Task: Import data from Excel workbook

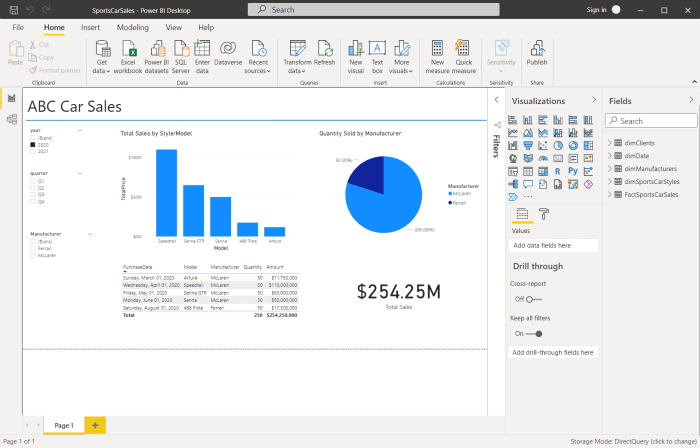Action: point(128,57)
